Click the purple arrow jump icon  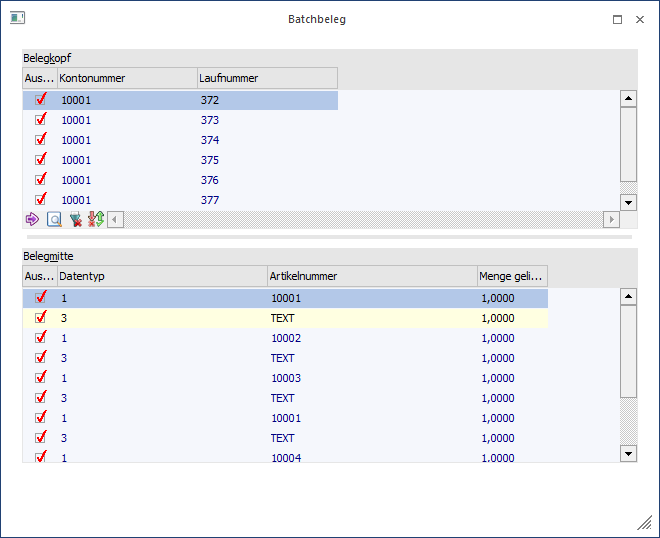[31, 219]
